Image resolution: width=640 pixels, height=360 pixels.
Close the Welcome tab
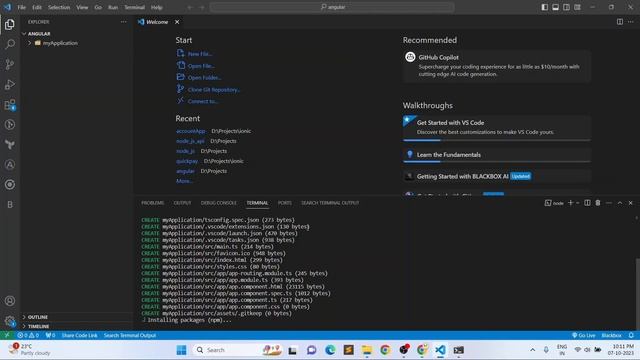point(177,22)
